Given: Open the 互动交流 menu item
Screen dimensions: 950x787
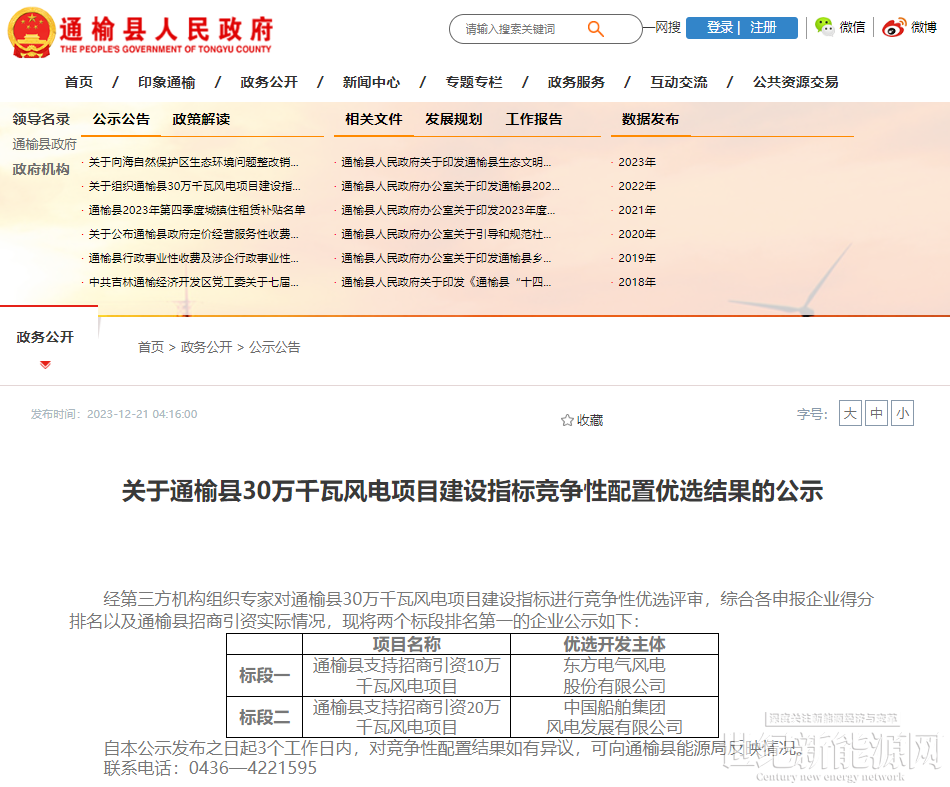Looking at the screenshot, I should click(x=679, y=82).
